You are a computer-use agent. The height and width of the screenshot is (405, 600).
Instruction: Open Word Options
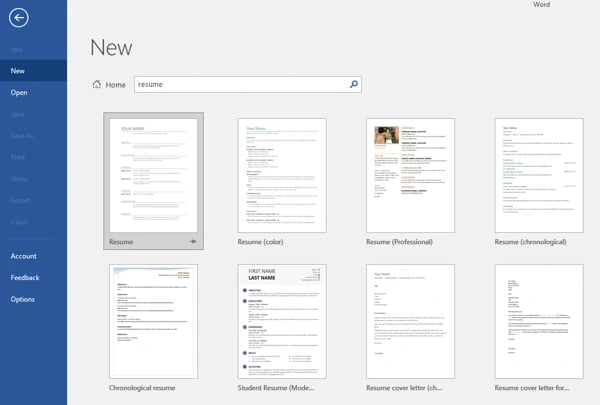click(23, 299)
